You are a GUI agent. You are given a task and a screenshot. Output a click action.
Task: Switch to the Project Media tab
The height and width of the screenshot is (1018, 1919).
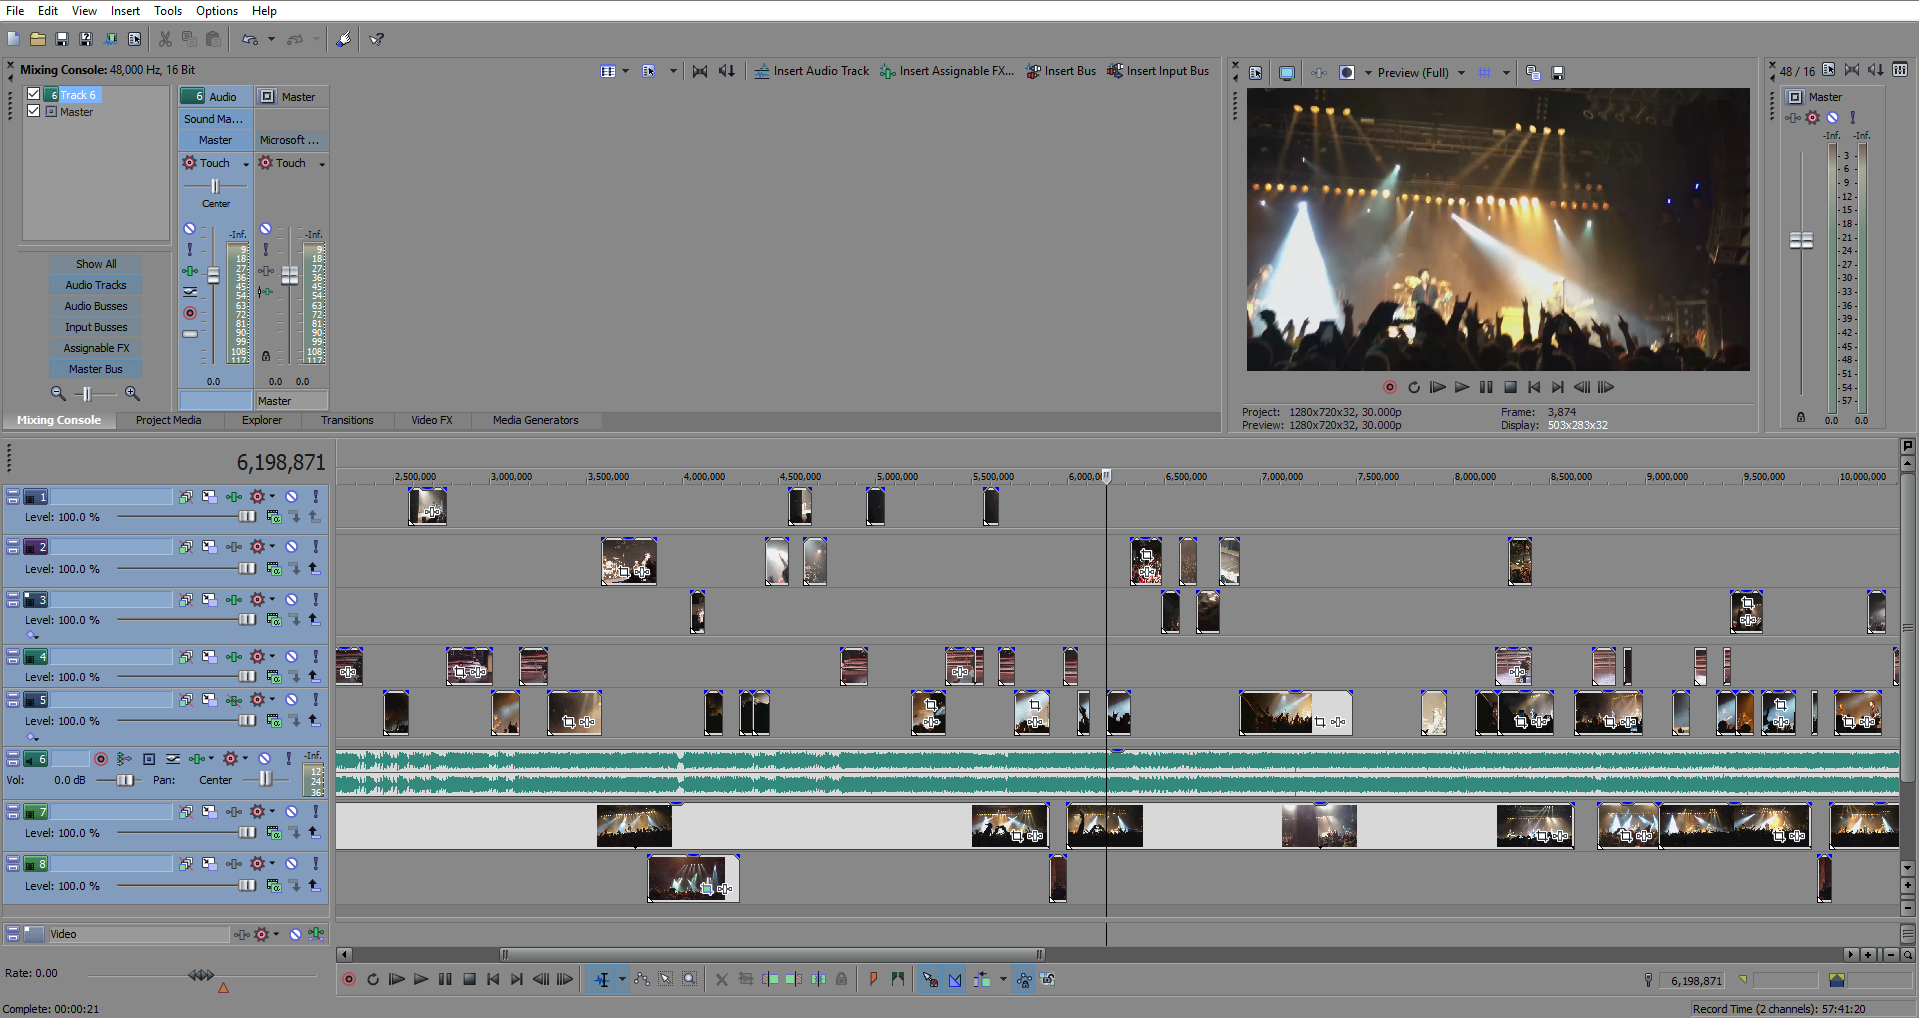(x=168, y=420)
